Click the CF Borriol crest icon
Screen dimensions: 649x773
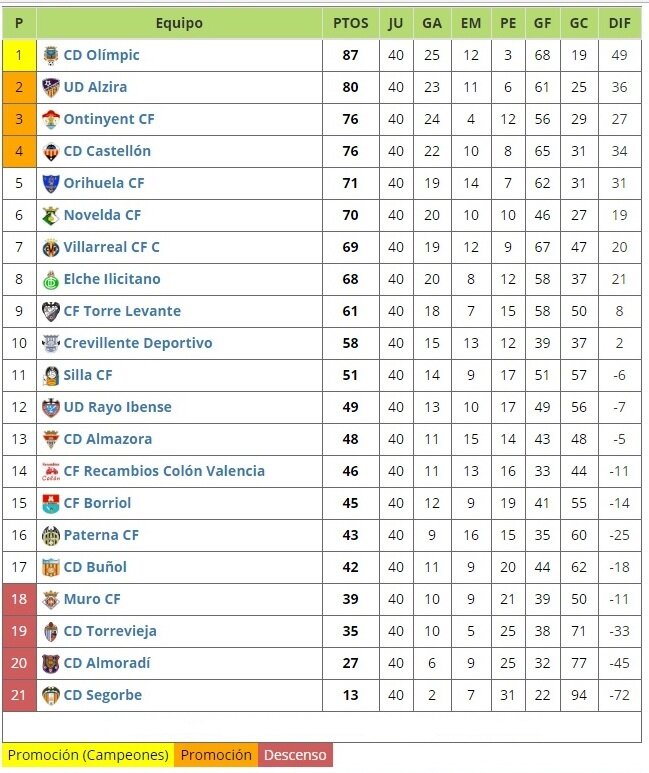click(51, 503)
